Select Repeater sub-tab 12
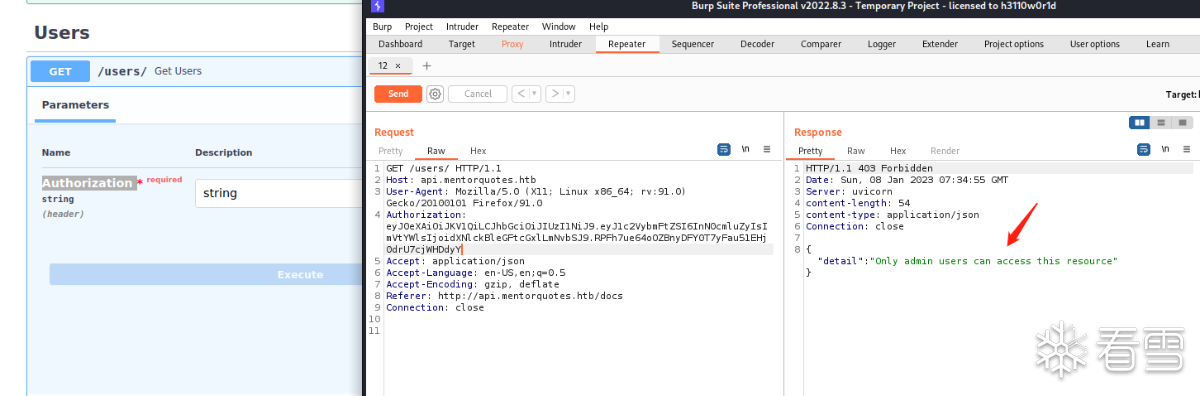1200x396 pixels. (x=383, y=65)
